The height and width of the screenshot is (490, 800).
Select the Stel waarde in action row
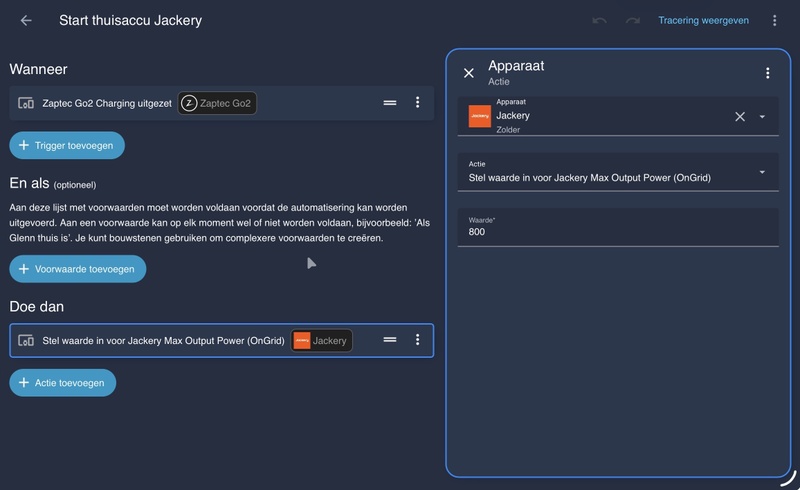click(x=221, y=340)
